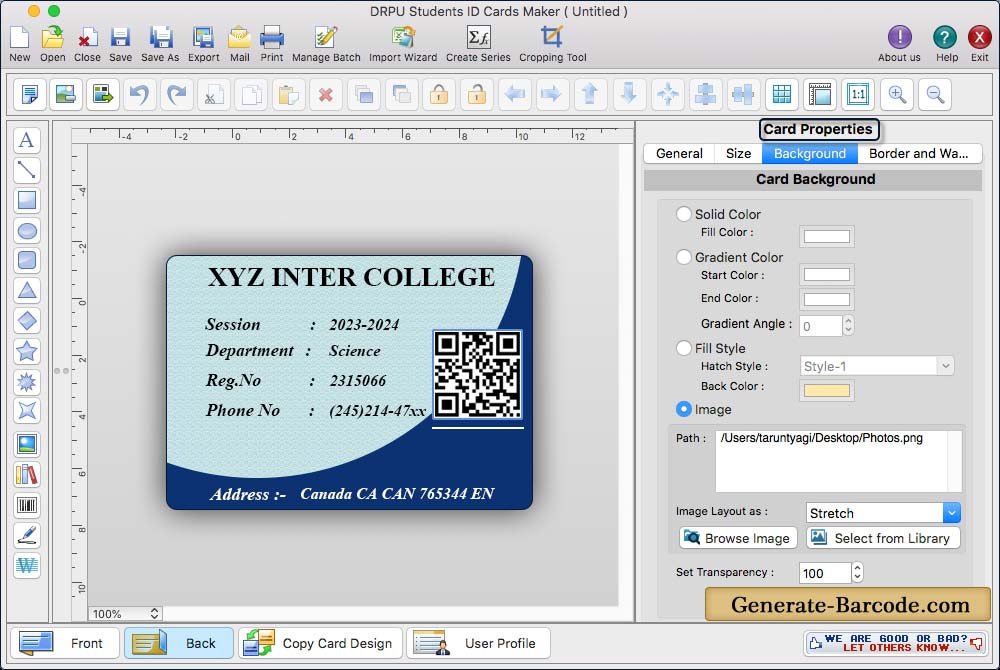Image resolution: width=1000 pixels, height=670 pixels.
Task: Select the Line drawing tool
Action: (27, 170)
